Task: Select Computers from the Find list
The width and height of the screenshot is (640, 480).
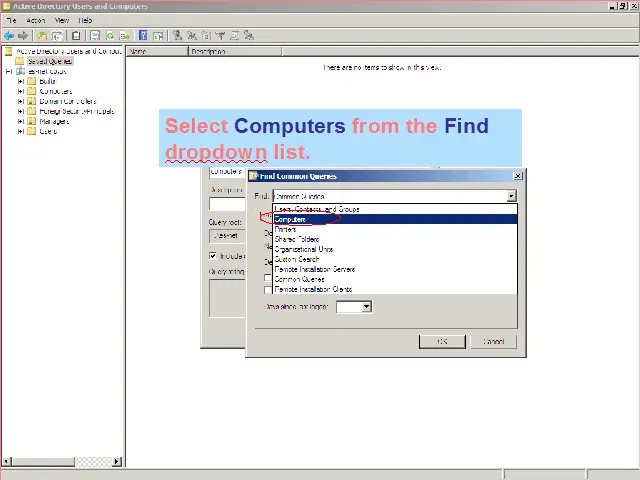Action: pos(291,219)
